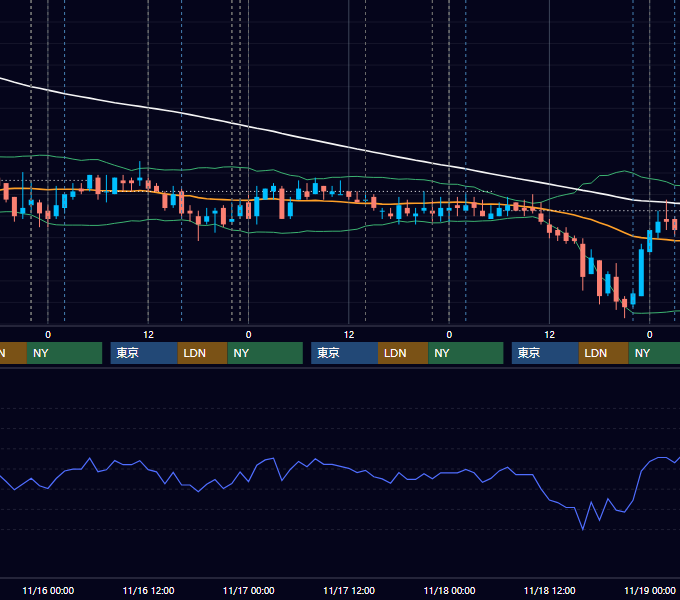Click the tall blue candle before 11/19 00:00
The width and height of the screenshot is (680, 600).
tap(641, 271)
